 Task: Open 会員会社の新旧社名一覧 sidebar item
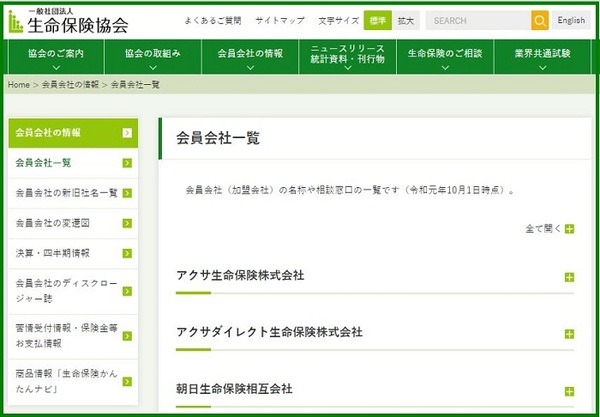click(x=73, y=193)
